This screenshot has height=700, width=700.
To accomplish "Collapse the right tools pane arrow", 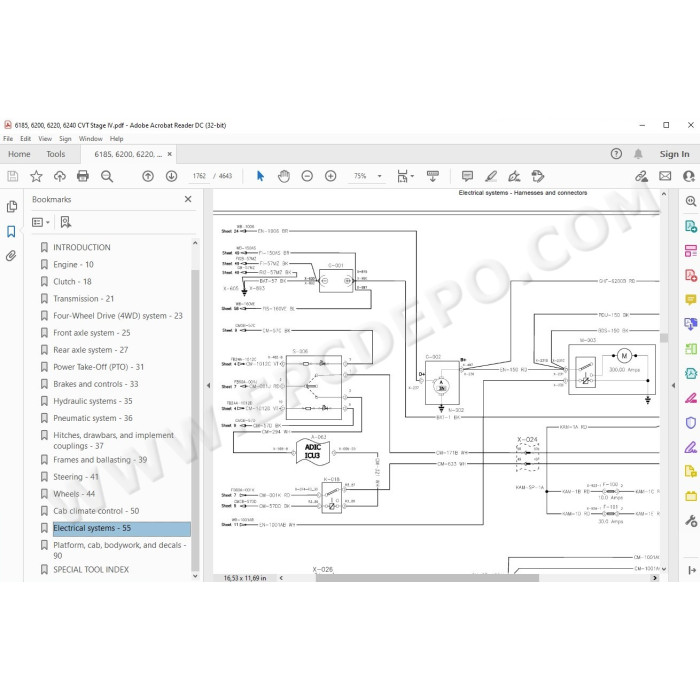I will 673,385.
